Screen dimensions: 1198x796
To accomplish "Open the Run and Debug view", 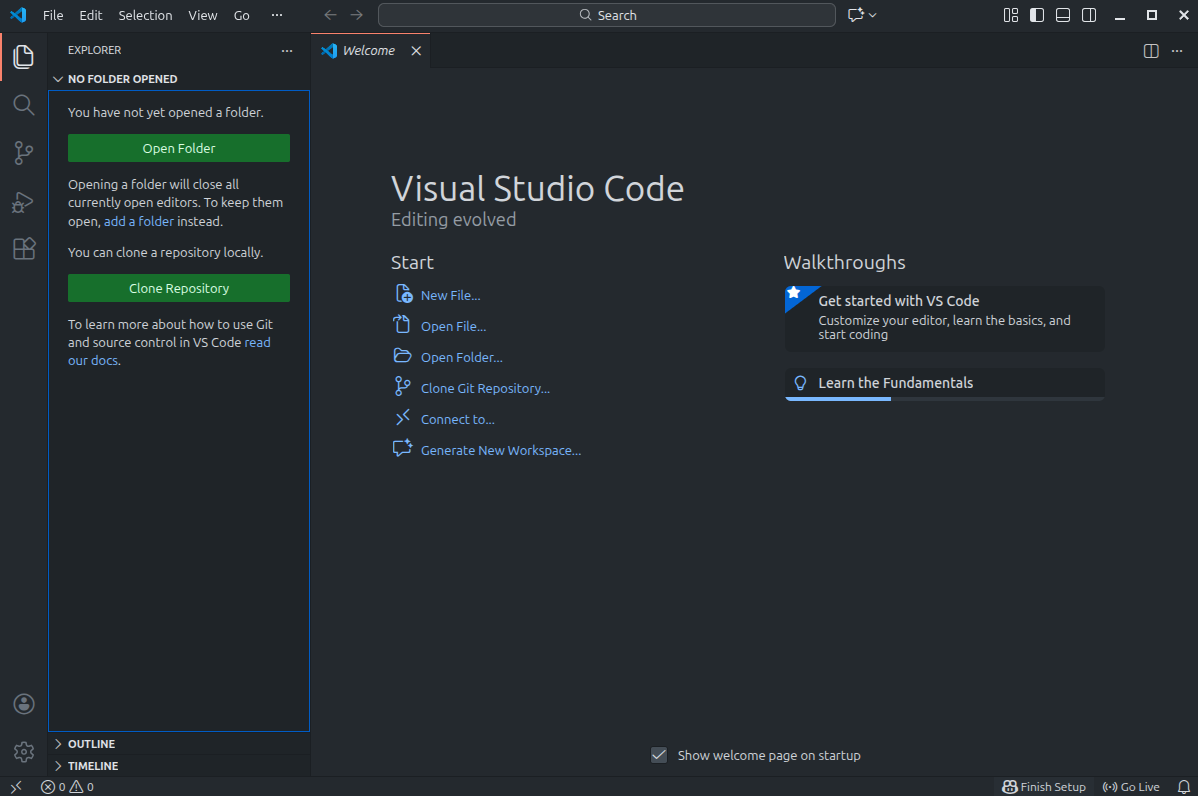I will coord(23,201).
